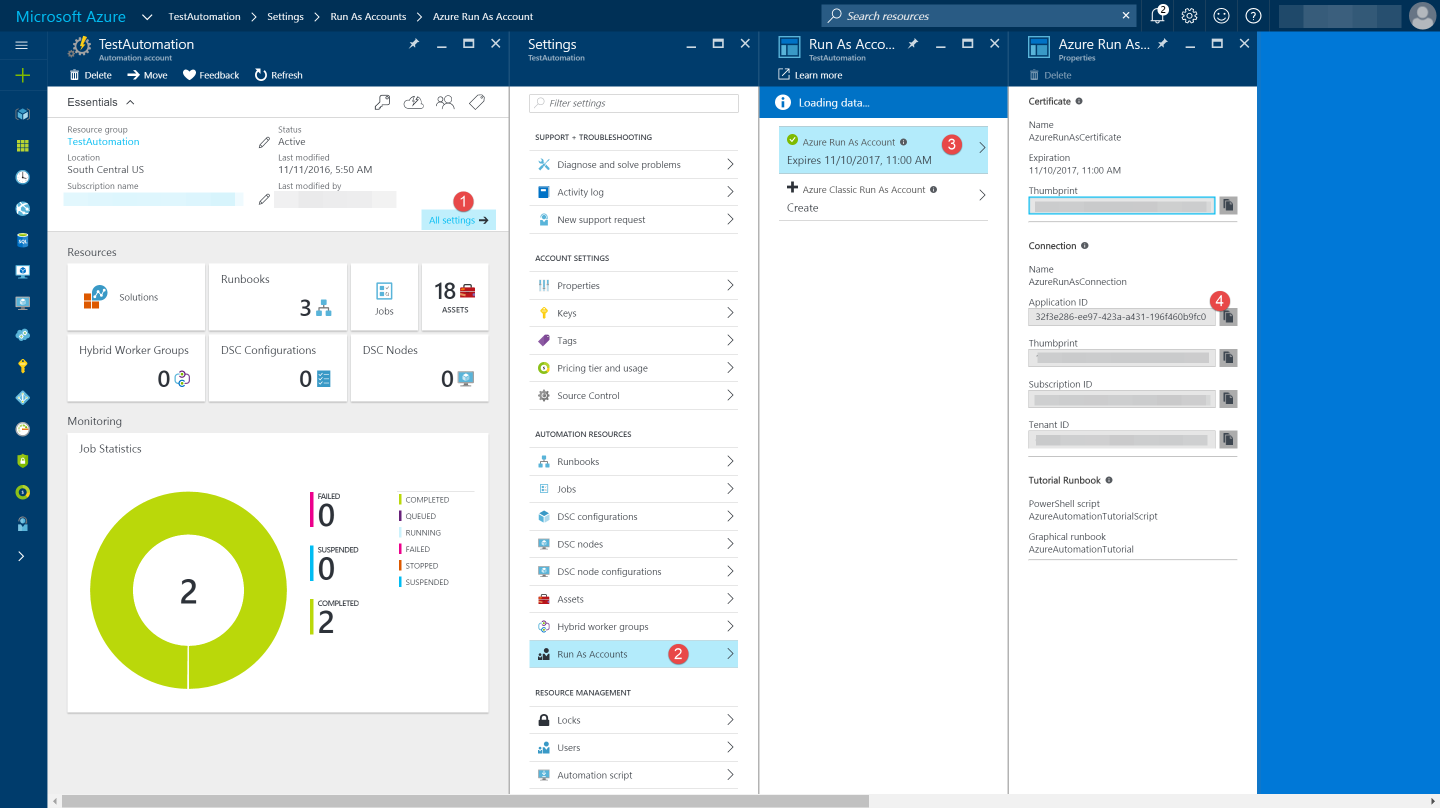Click the green grid icon in sidebar
The height and width of the screenshot is (808, 1440).
point(22,145)
